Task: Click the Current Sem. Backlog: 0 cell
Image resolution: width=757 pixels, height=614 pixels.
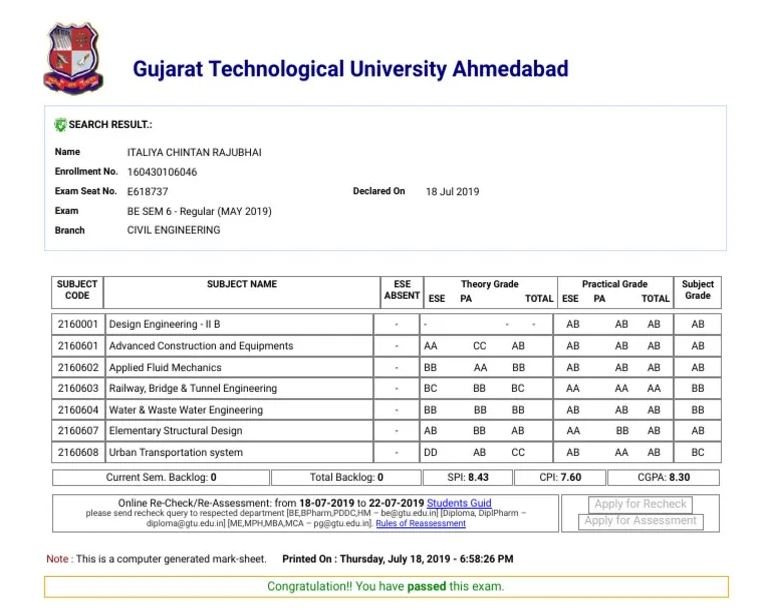Action: [x=161, y=478]
